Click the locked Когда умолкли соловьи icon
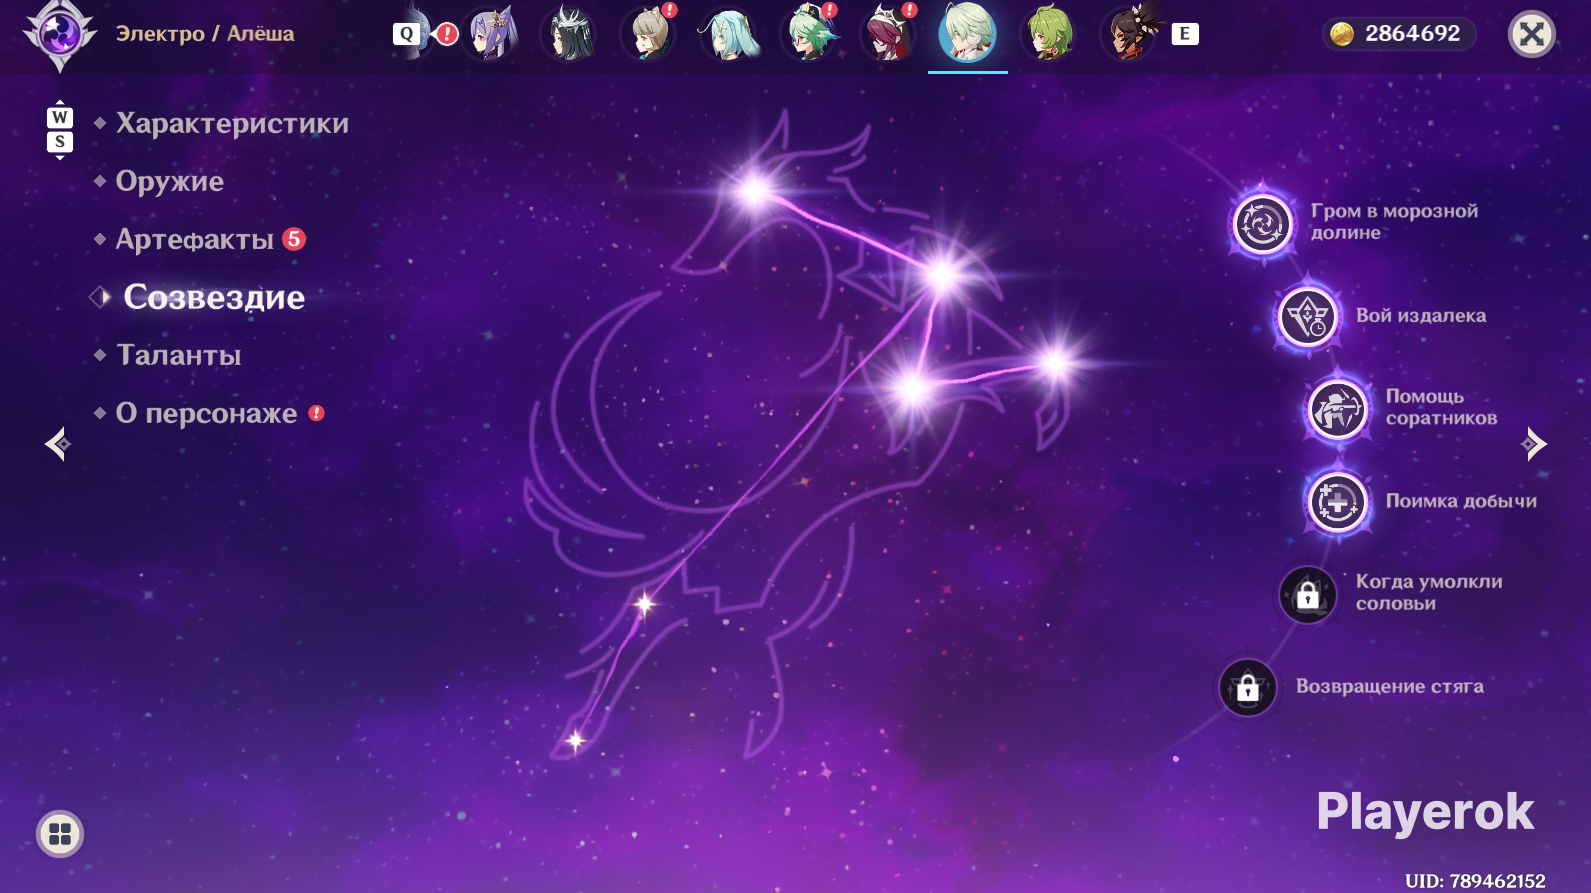The height and width of the screenshot is (893, 1591). 1307,595
